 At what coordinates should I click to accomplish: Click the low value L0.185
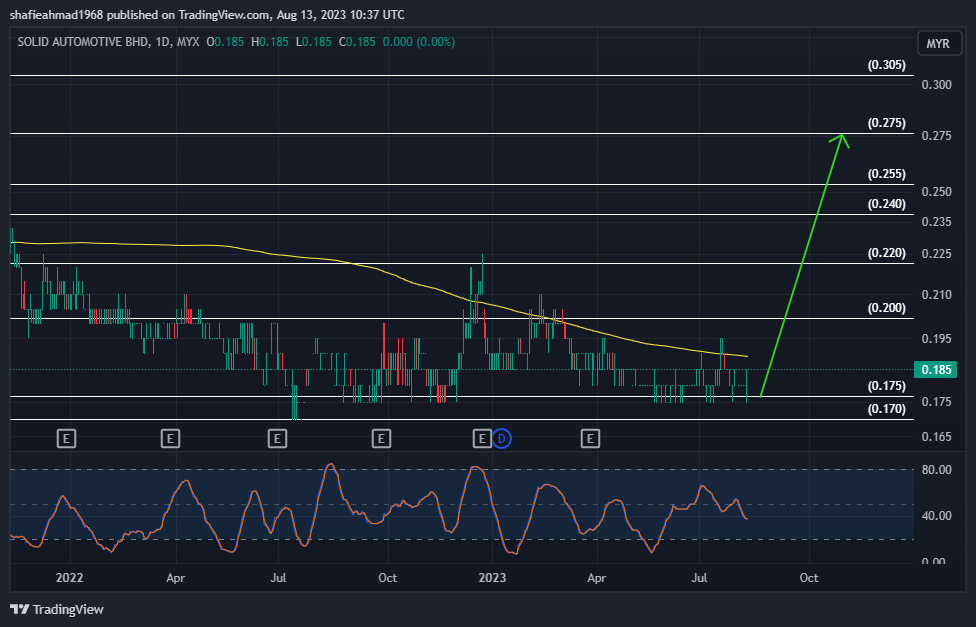[313, 42]
